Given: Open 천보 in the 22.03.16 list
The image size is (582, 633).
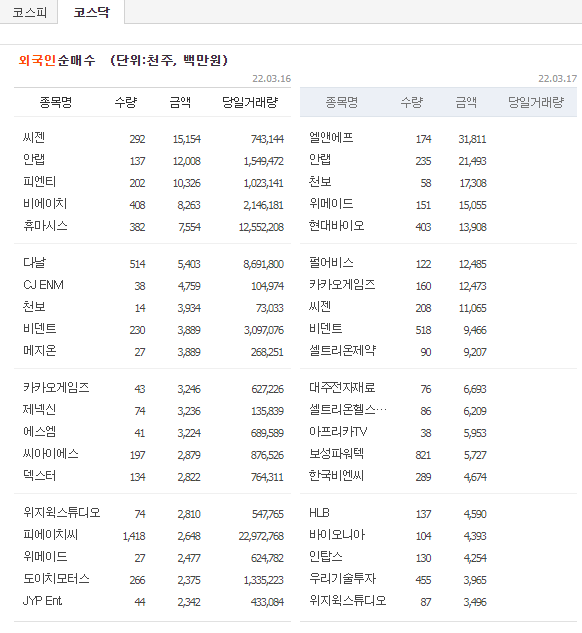Looking at the screenshot, I should coord(34,307).
